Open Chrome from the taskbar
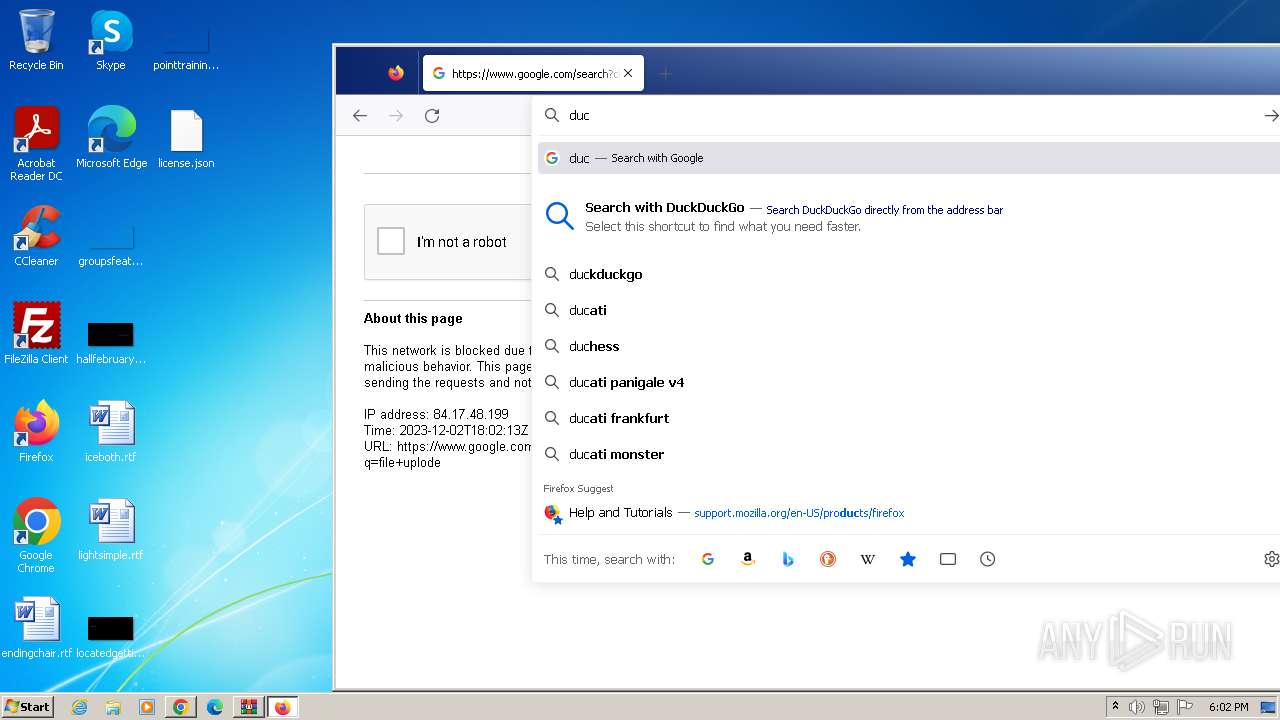The image size is (1280, 720). tap(181, 707)
